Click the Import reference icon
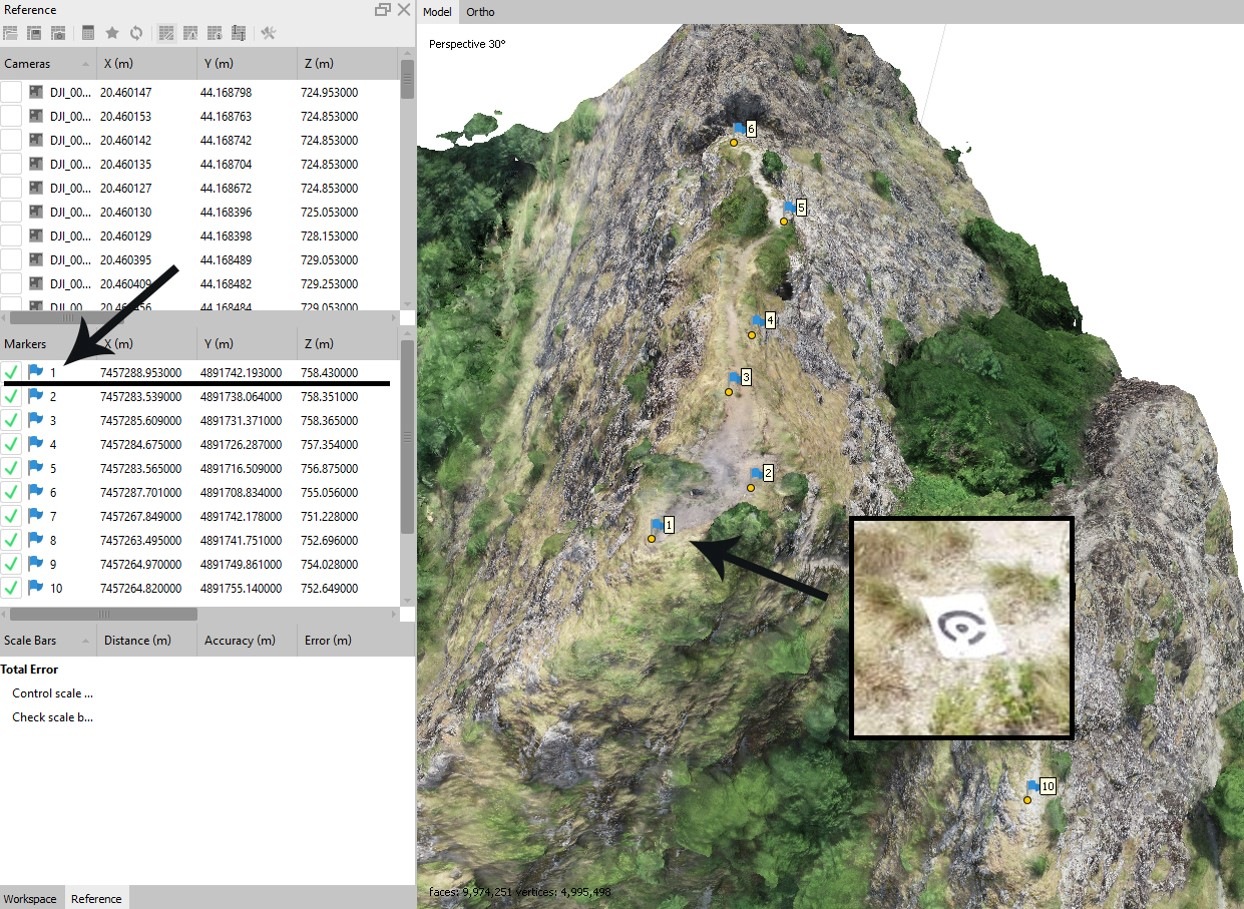This screenshot has height=909, width=1244. coord(11,33)
